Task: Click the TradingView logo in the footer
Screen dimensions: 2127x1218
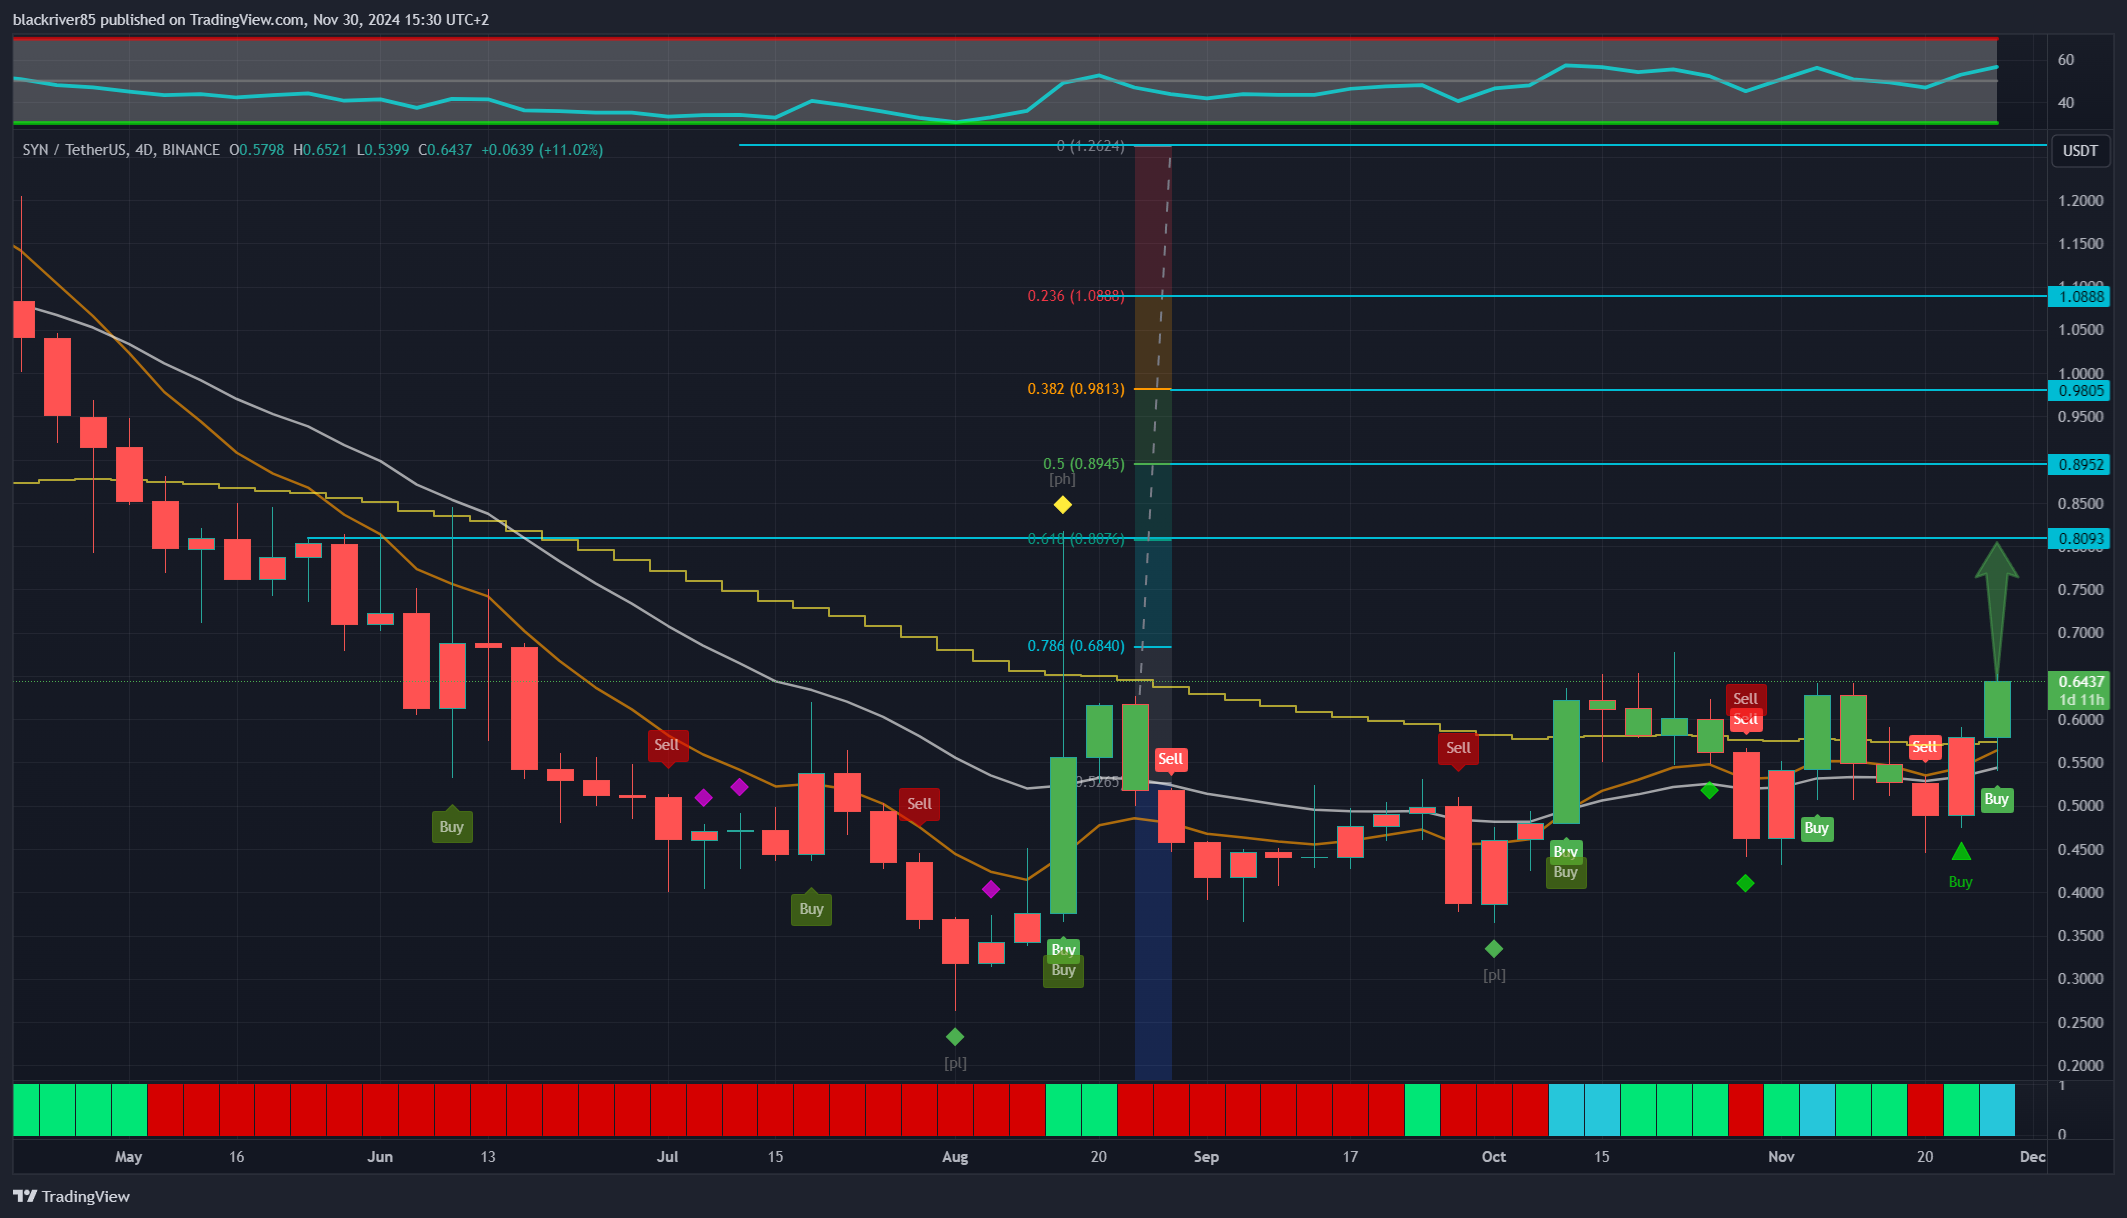Action: pyautogui.click(x=71, y=1196)
